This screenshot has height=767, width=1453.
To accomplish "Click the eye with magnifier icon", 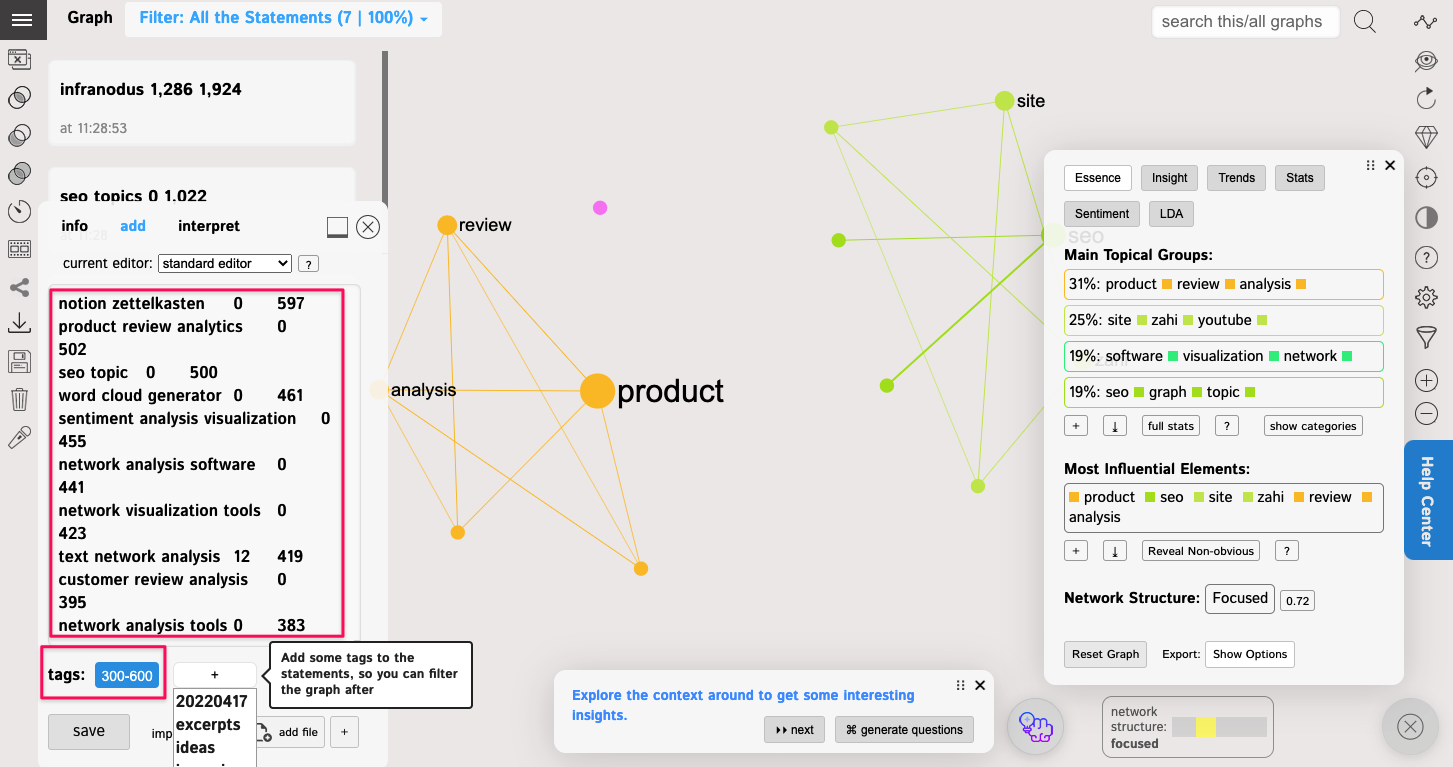I will pos(1426,61).
